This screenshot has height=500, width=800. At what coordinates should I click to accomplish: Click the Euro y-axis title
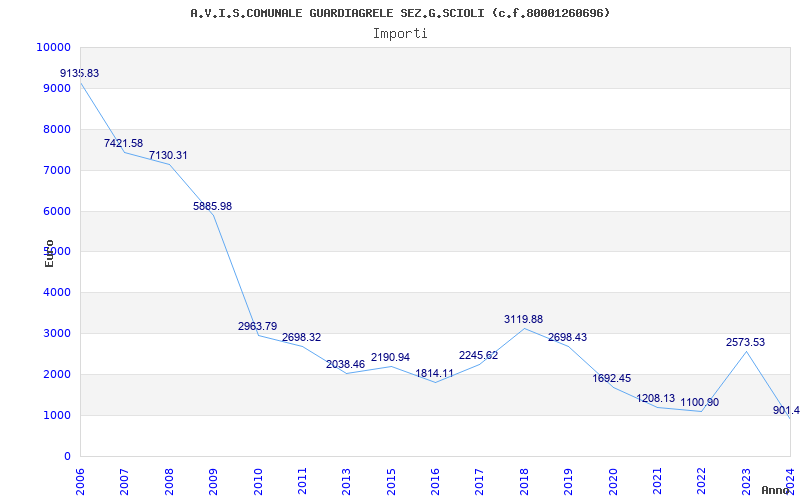pyautogui.click(x=49, y=253)
